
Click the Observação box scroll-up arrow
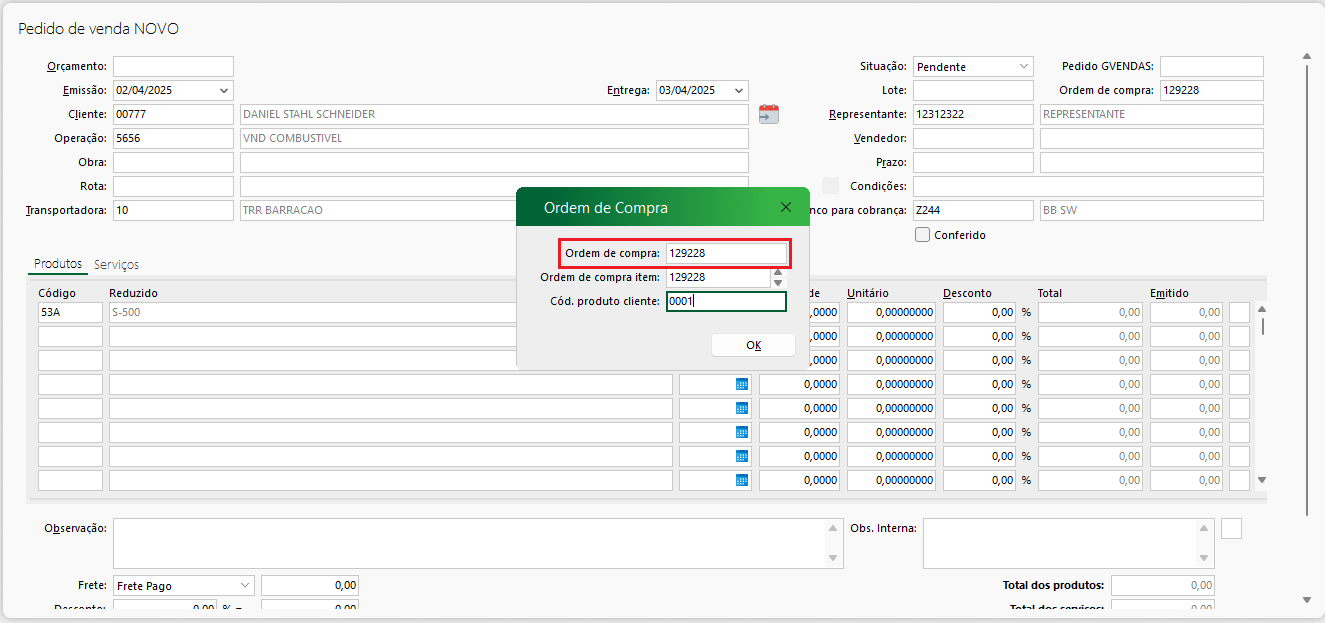click(x=833, y=528)
